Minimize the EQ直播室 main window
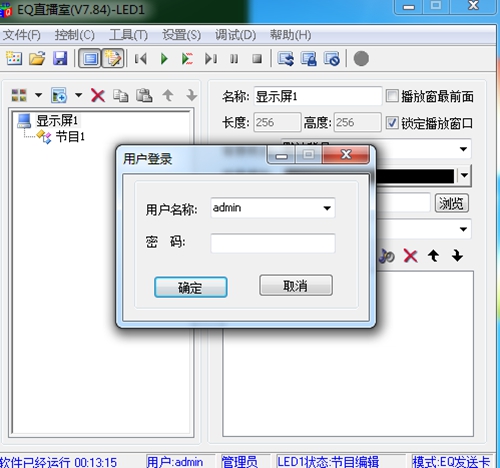The height and width of the screenshot is (468, 500). [x=409, y=7]
